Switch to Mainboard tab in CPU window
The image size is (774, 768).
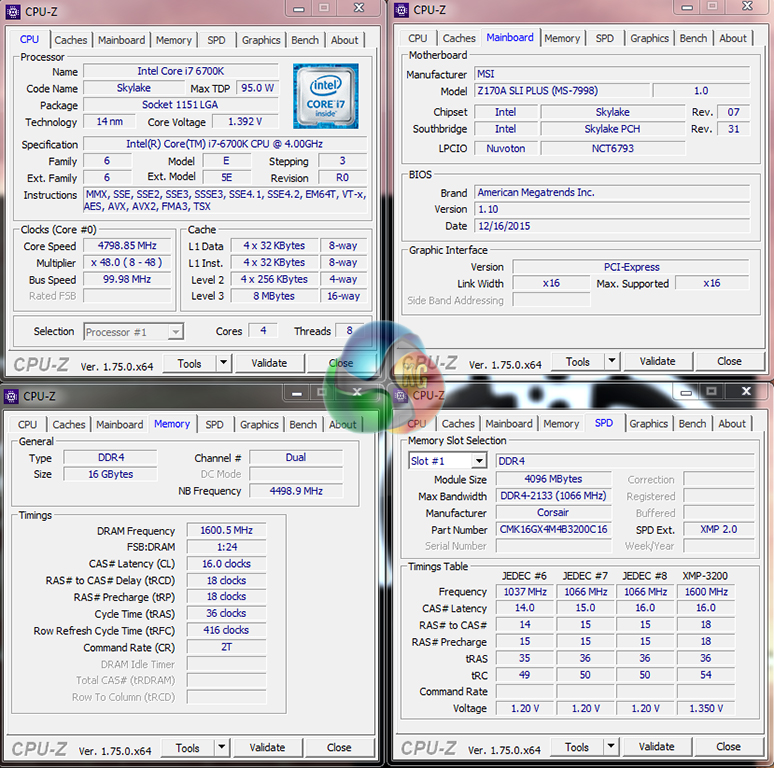[121, 40]
